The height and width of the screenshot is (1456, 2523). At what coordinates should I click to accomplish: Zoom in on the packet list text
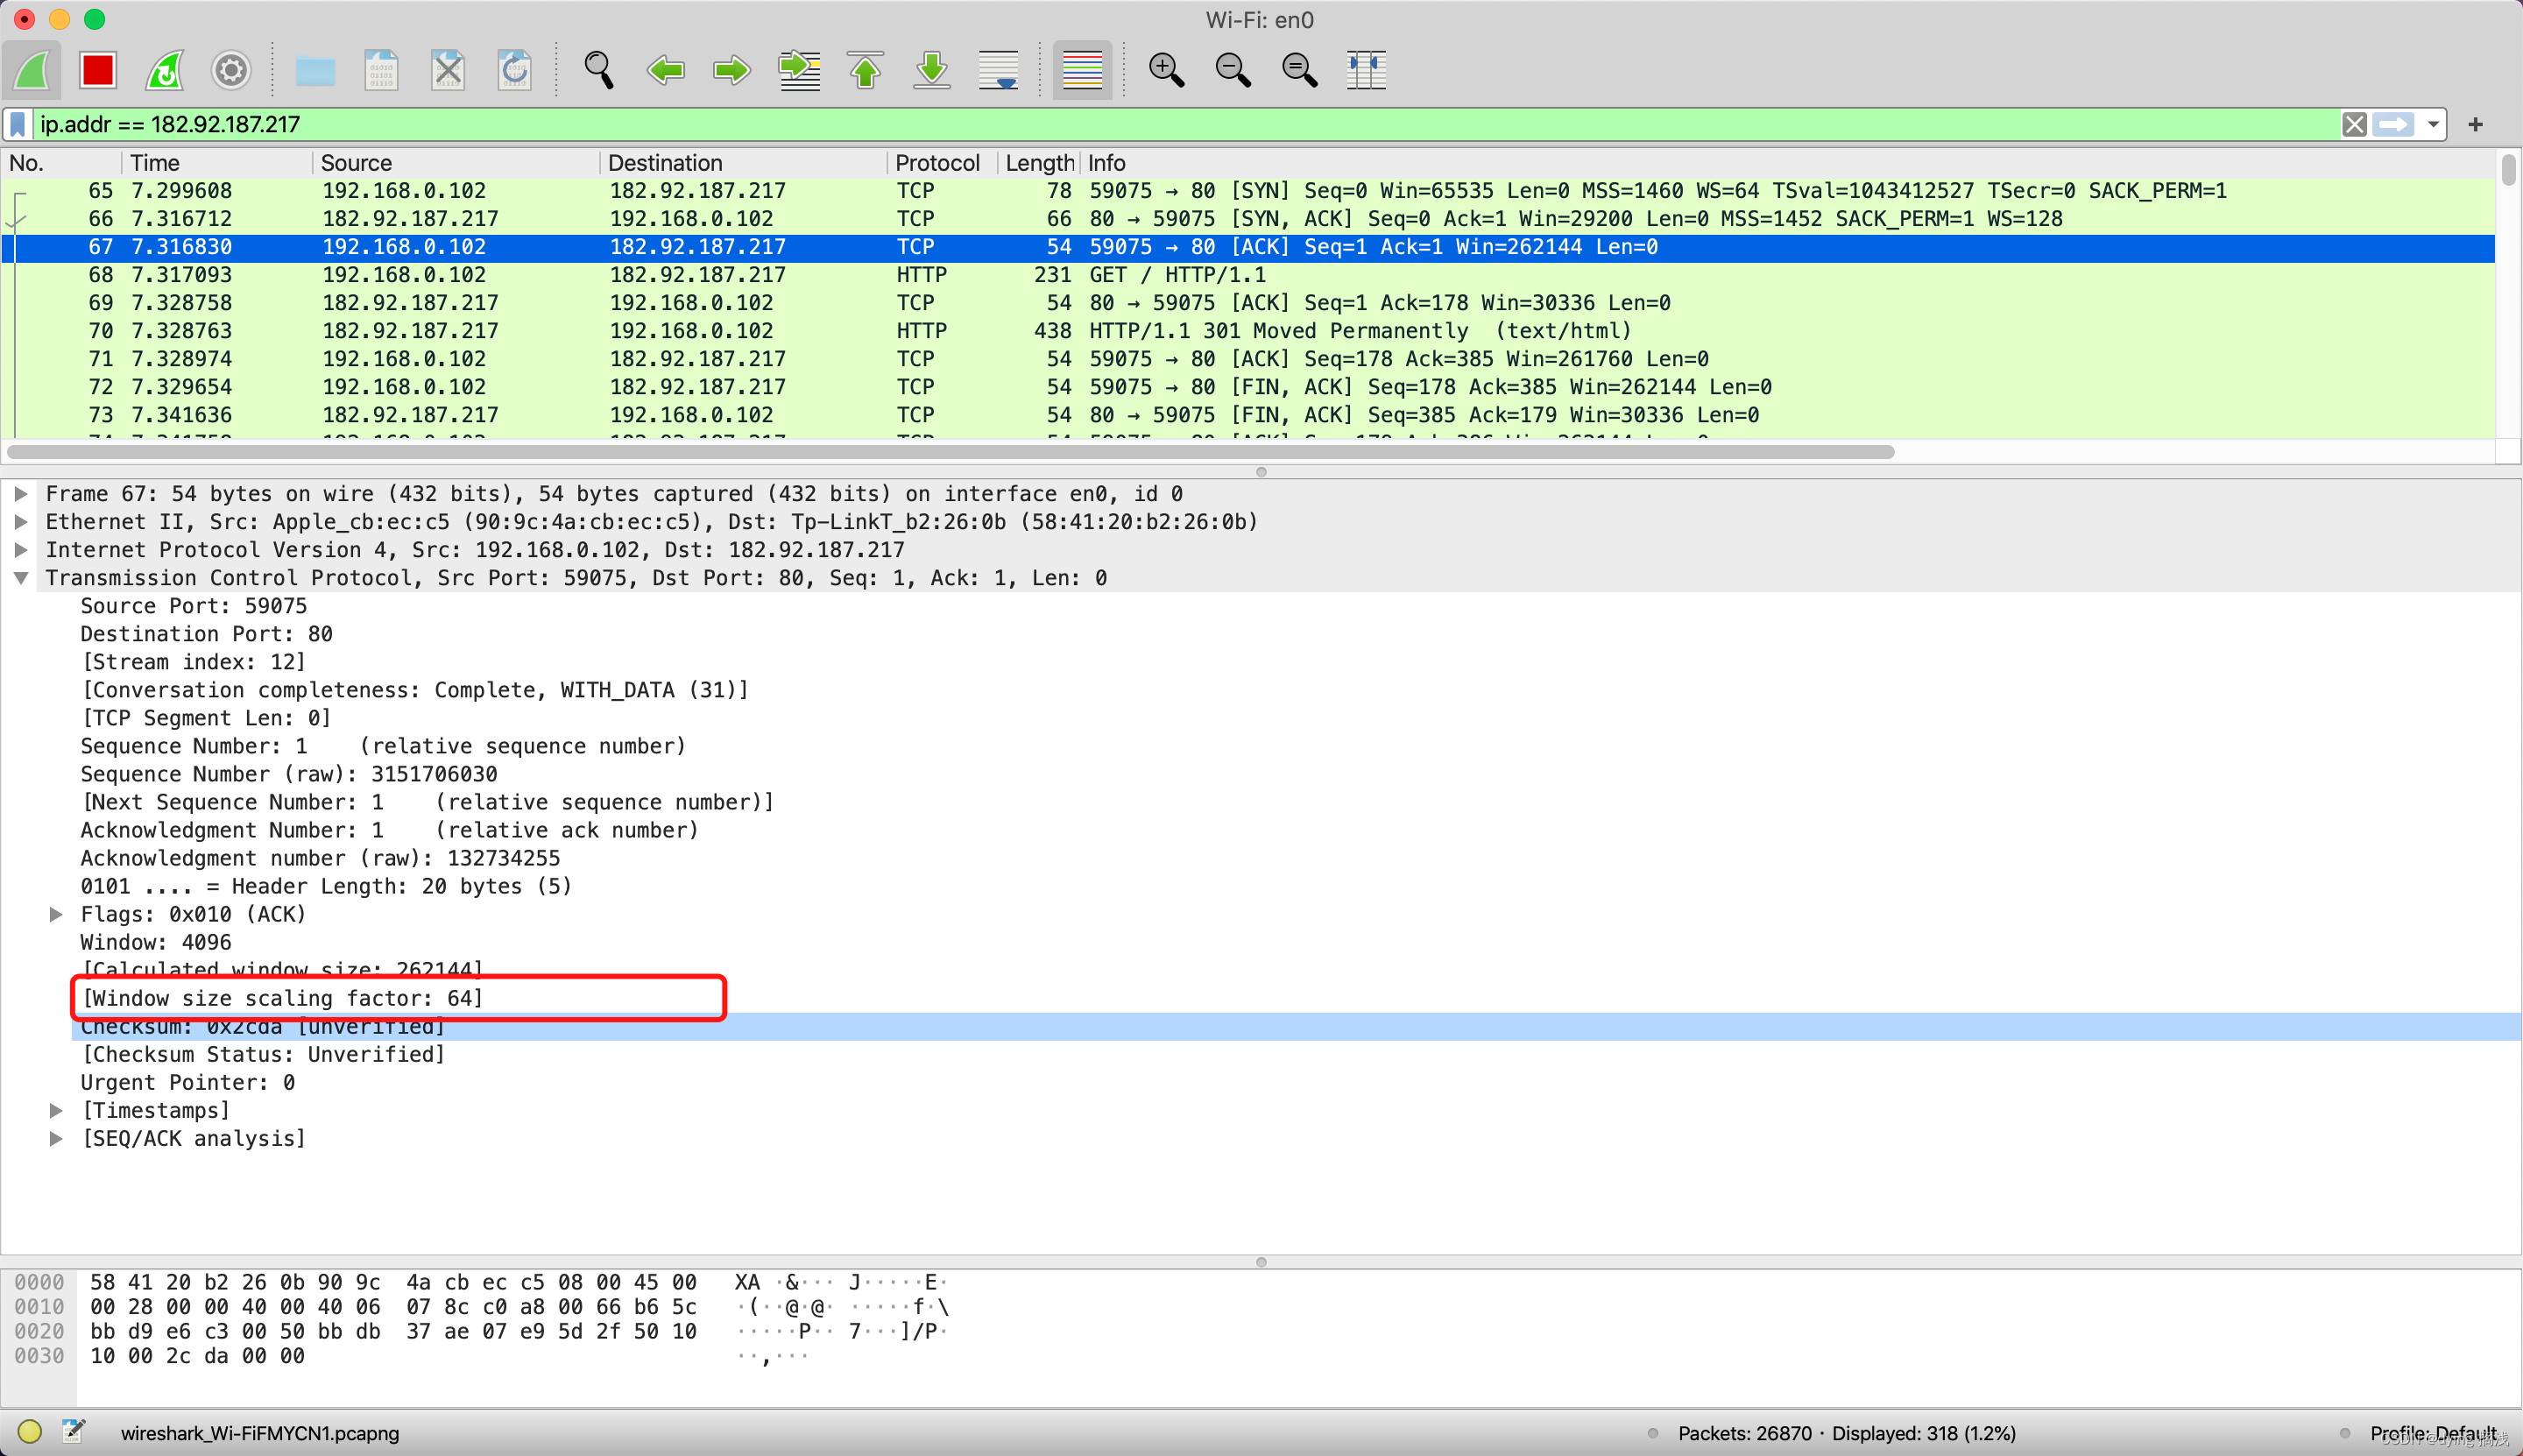[x=1165, y=70]
